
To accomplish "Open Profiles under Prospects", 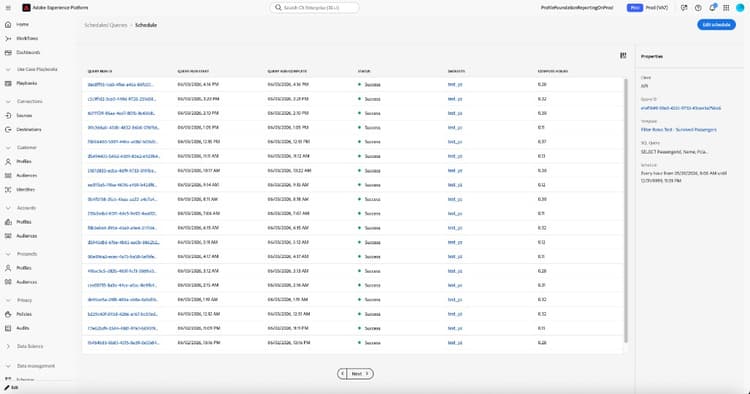I will coord(24,268).
